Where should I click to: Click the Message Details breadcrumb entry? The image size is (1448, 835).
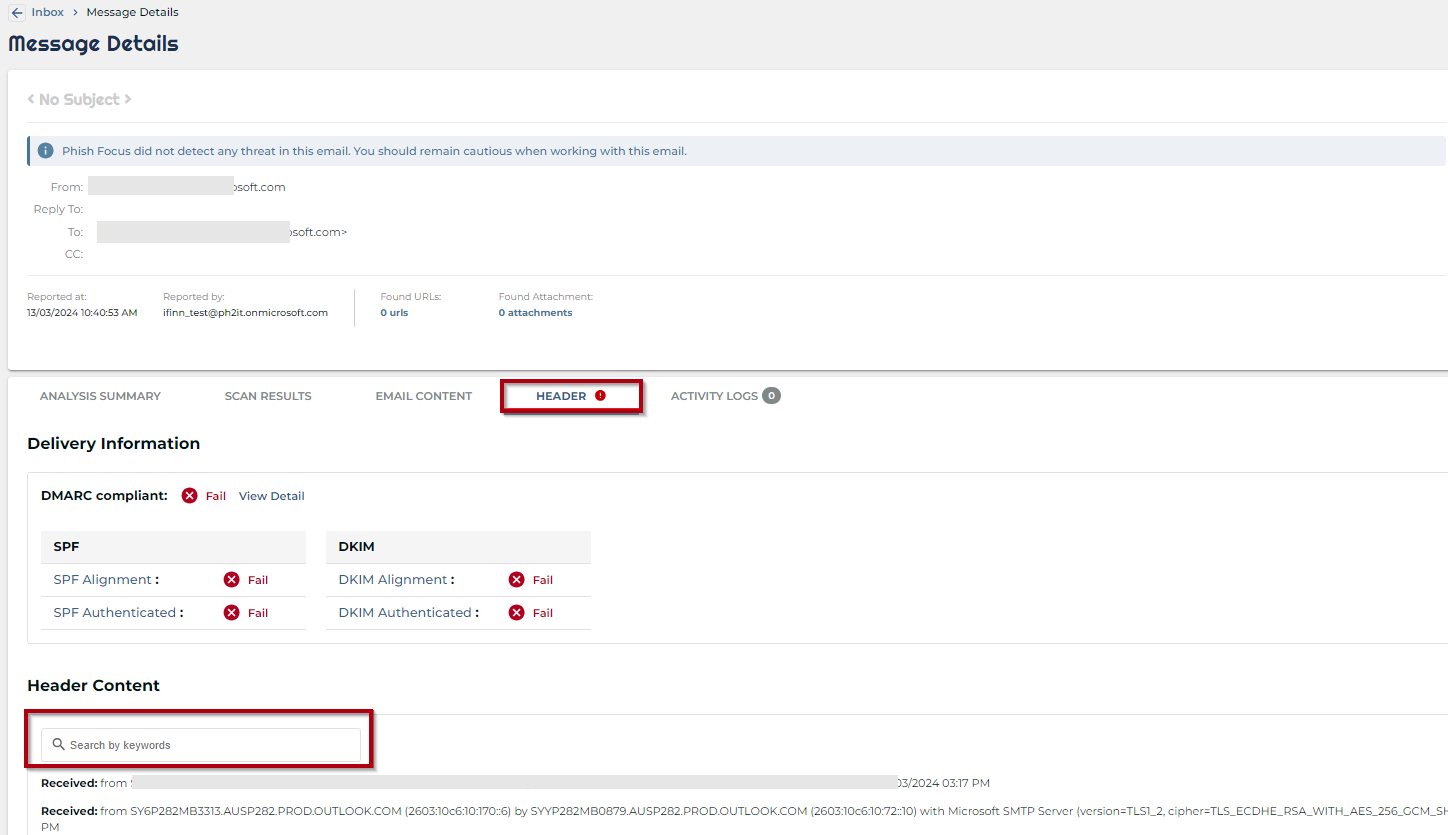132,12
